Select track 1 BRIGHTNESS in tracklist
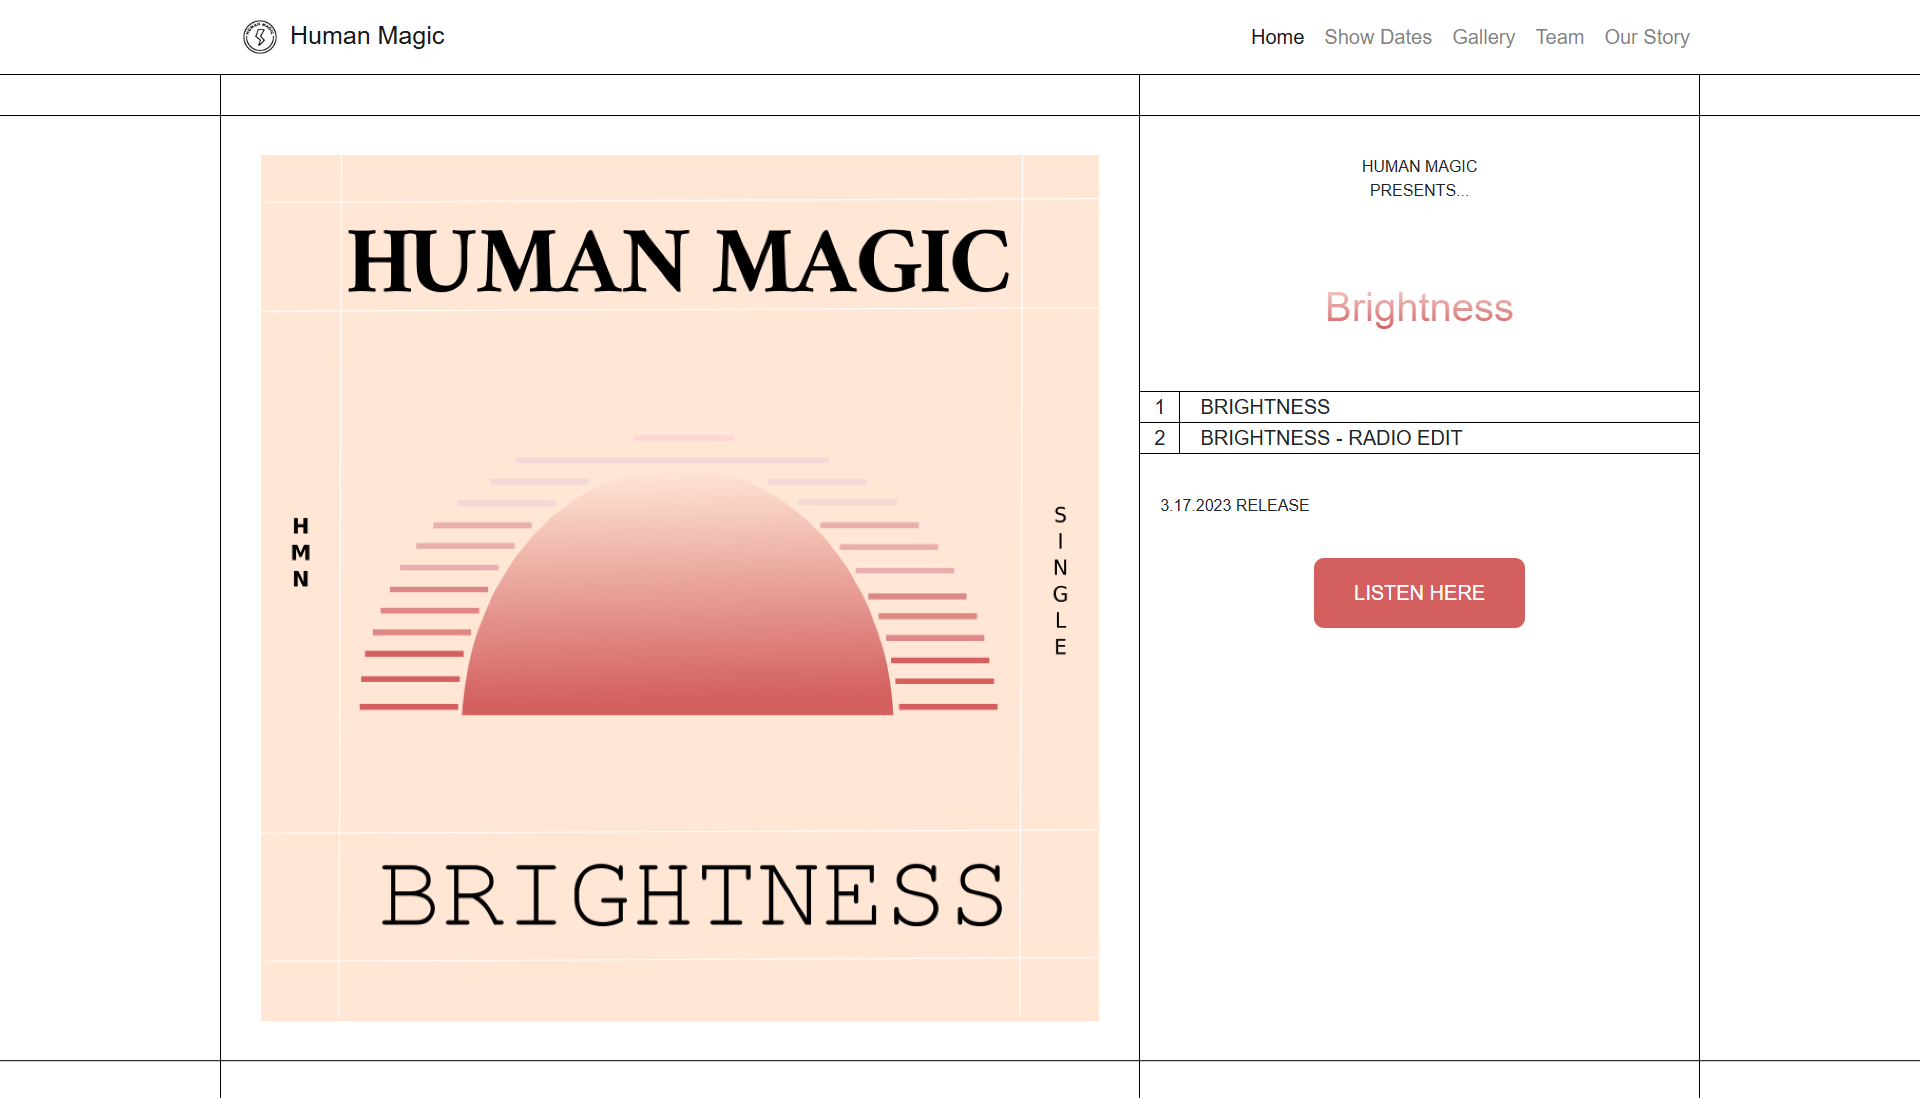Viewport: 1920px width, 1098px height. point(1419,407)
